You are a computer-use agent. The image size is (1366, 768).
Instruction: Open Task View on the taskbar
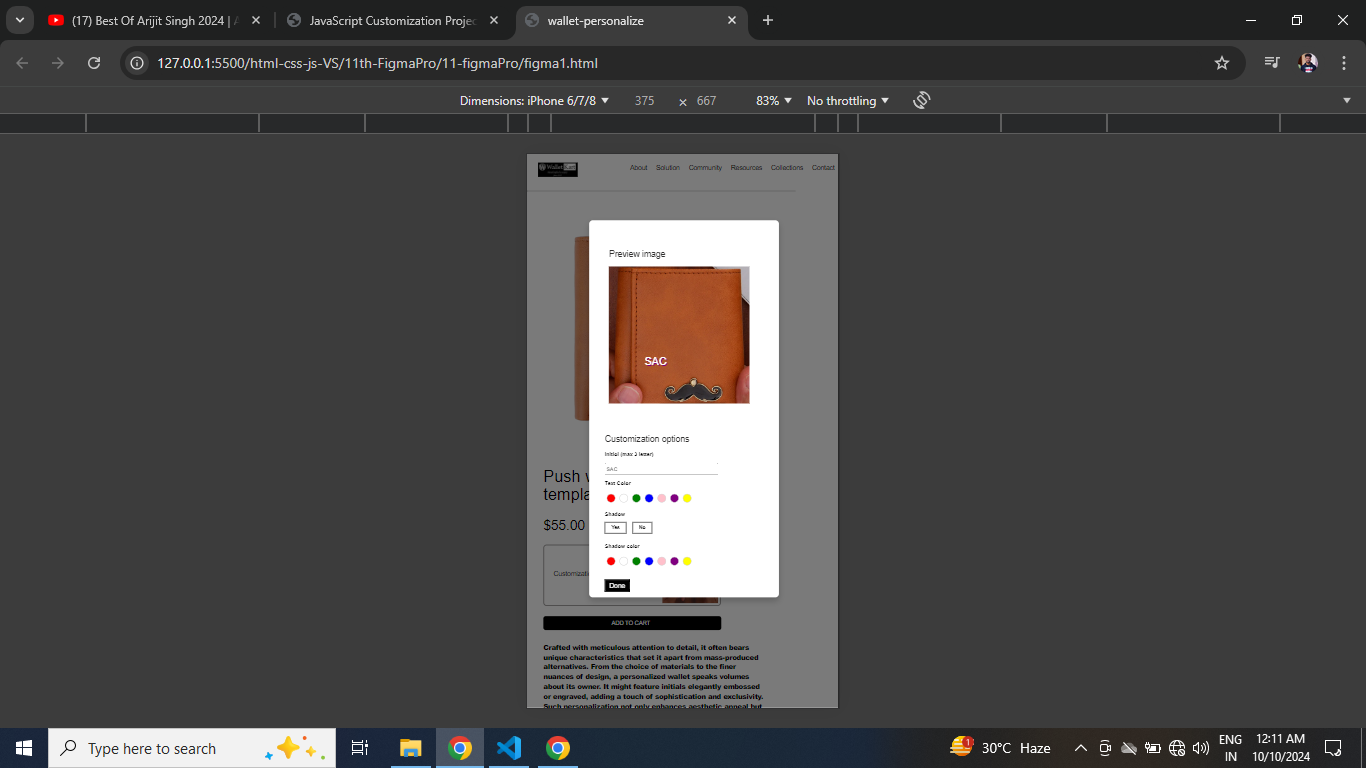(x=360, y=748)
